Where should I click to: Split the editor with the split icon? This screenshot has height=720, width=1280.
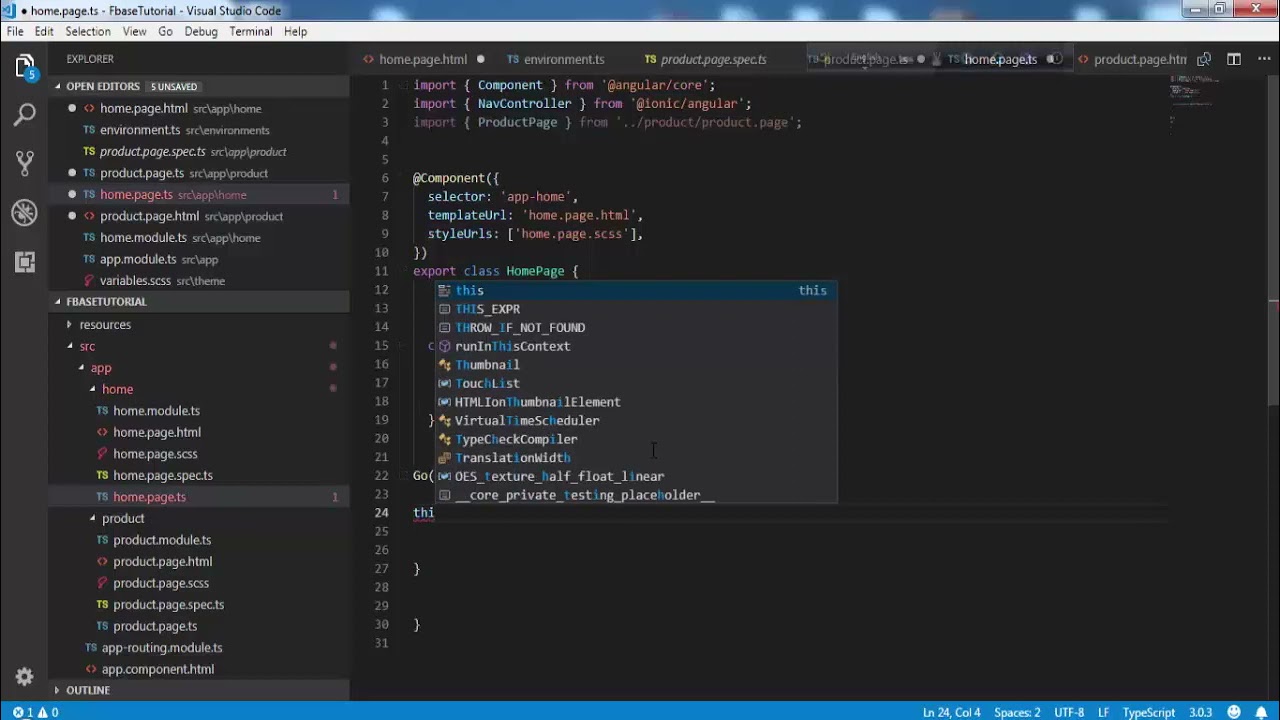click(1234, 59)
